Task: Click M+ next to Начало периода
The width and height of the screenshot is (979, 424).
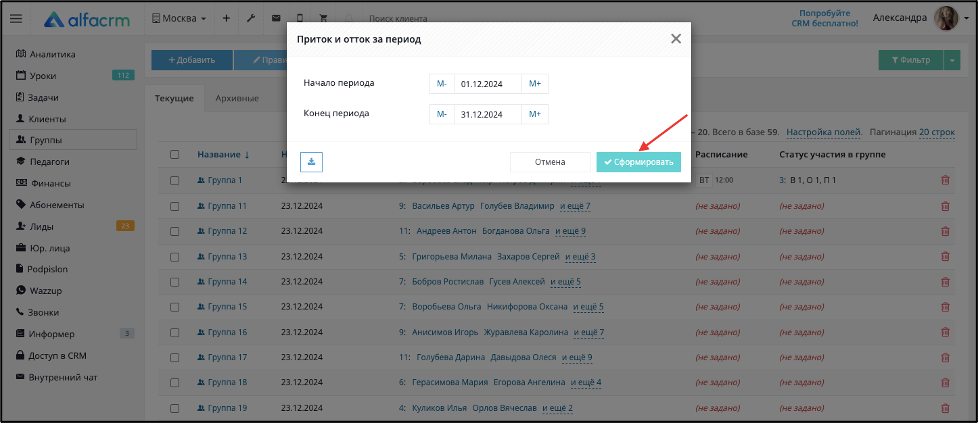Action: pyautogui.click(x=535, y=84)
